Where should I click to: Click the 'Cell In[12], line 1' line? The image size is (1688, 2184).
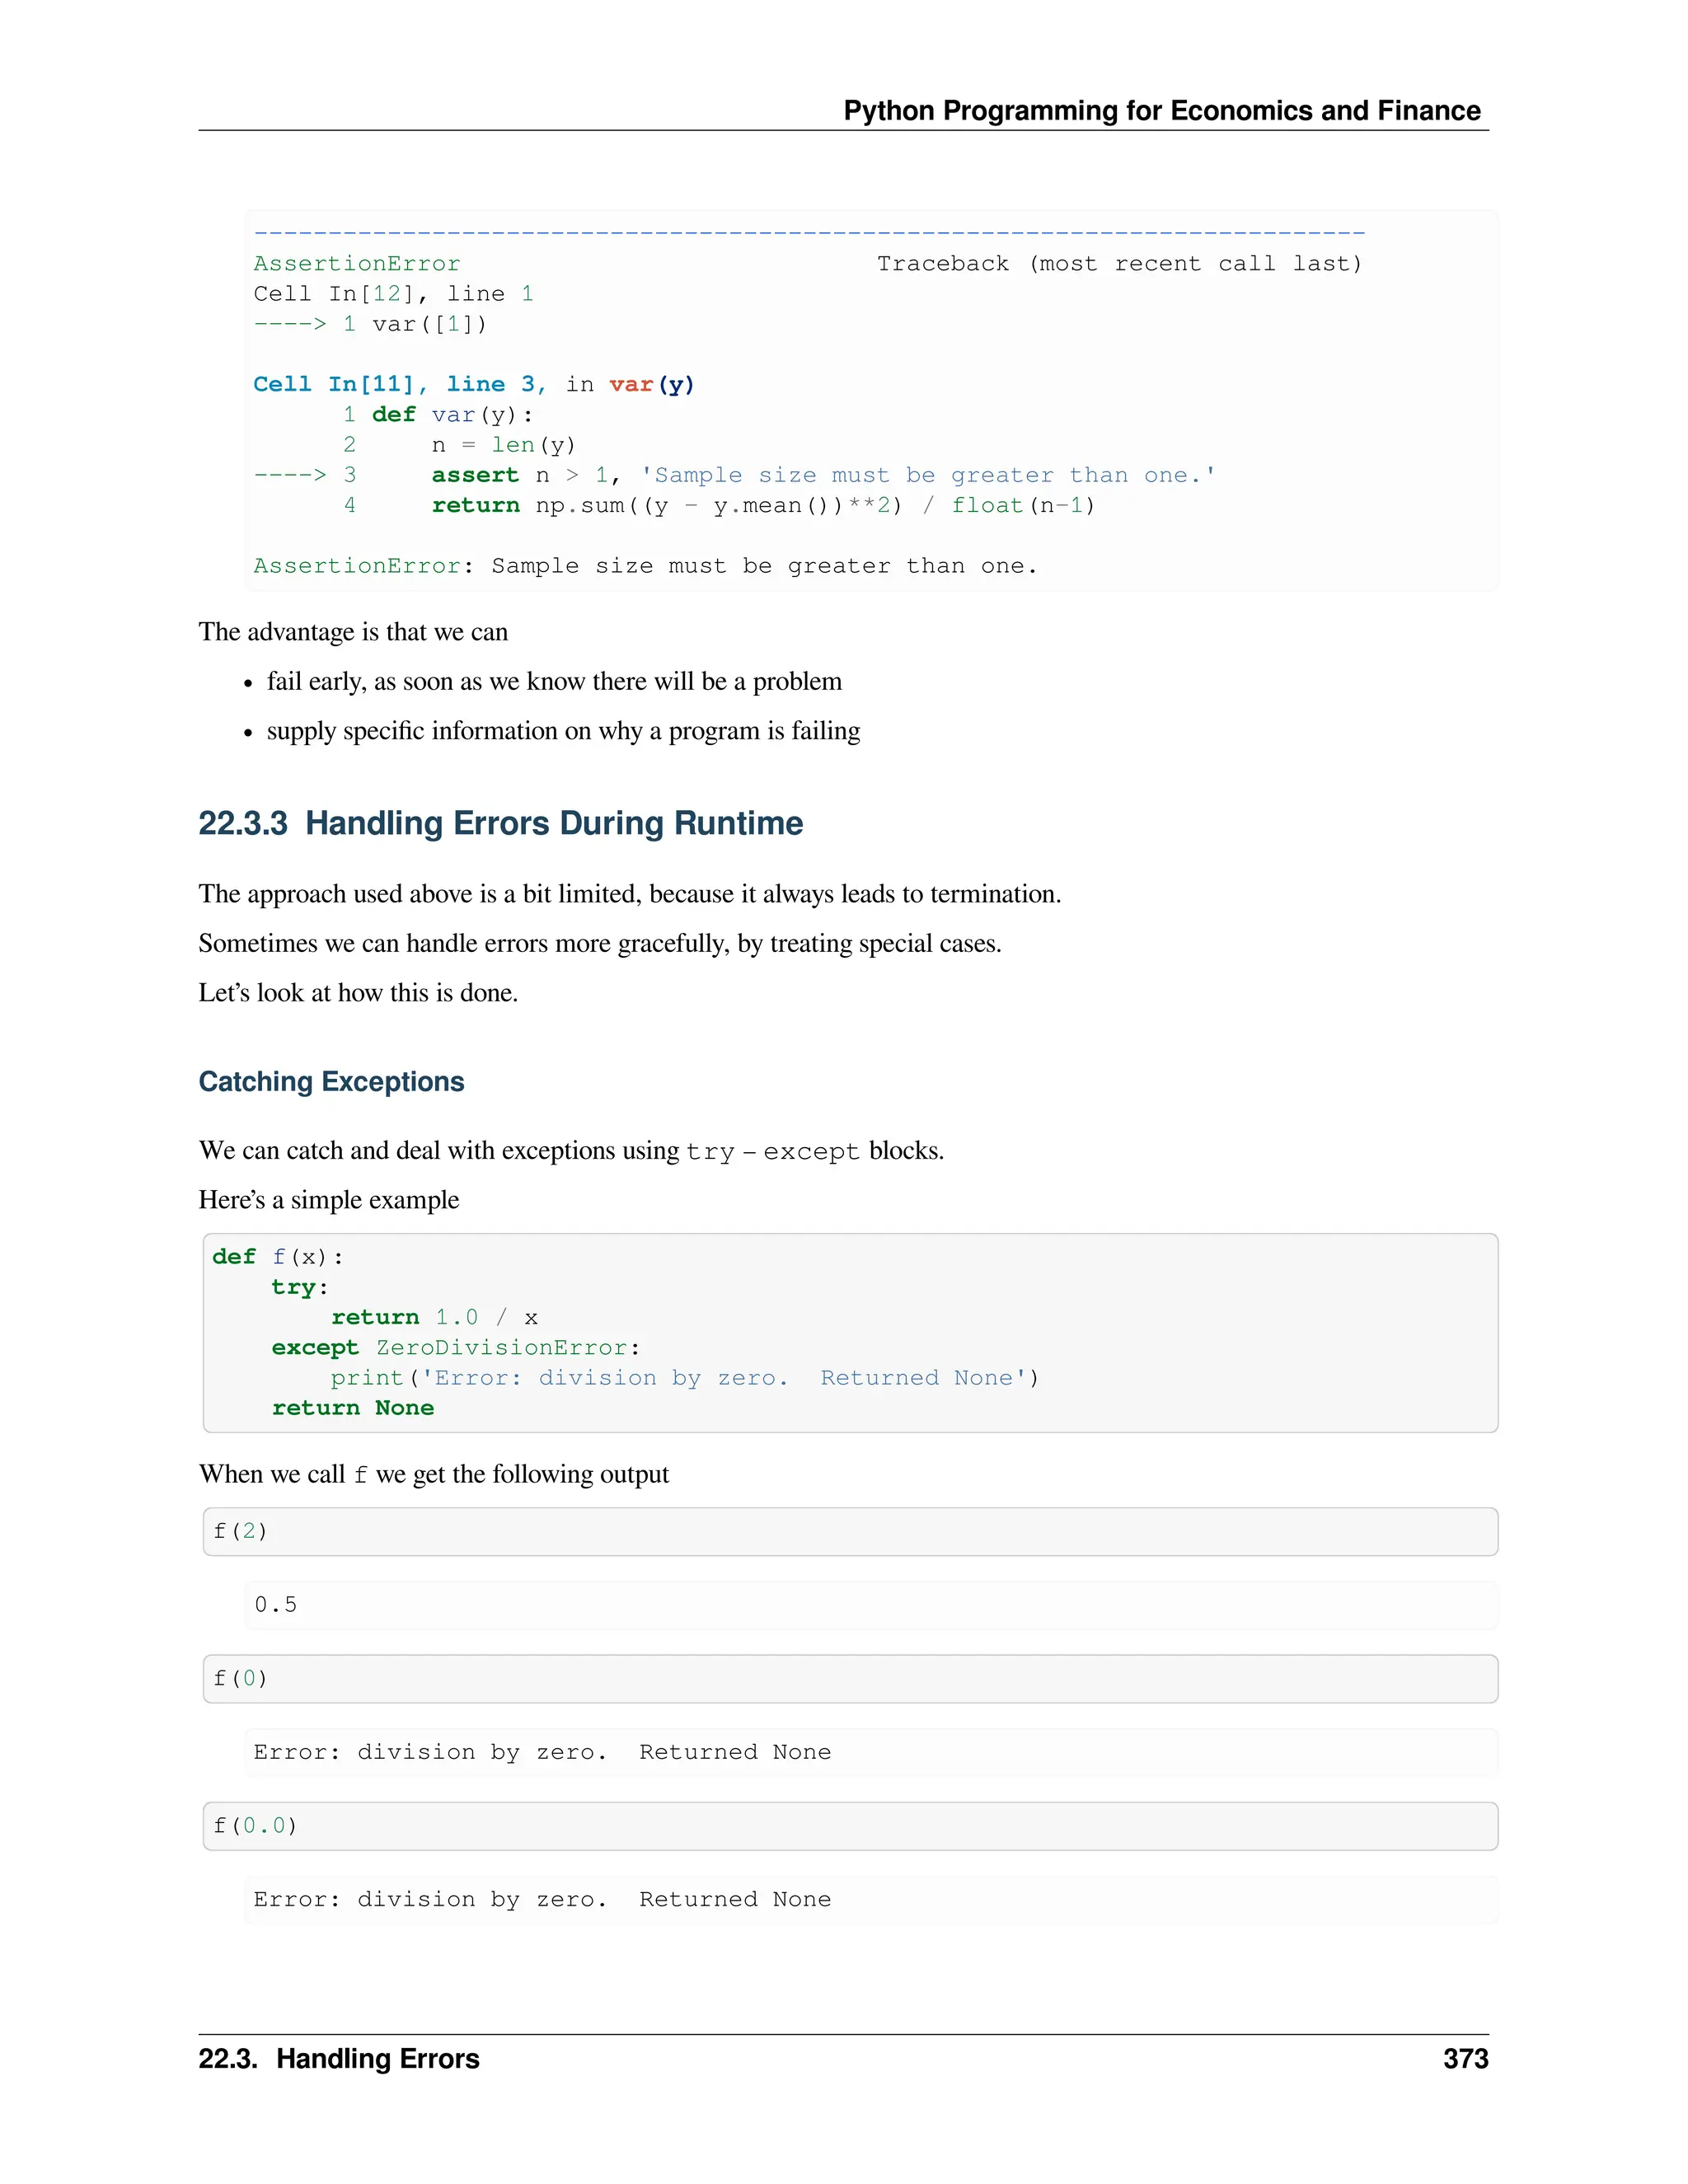(393, 294)
